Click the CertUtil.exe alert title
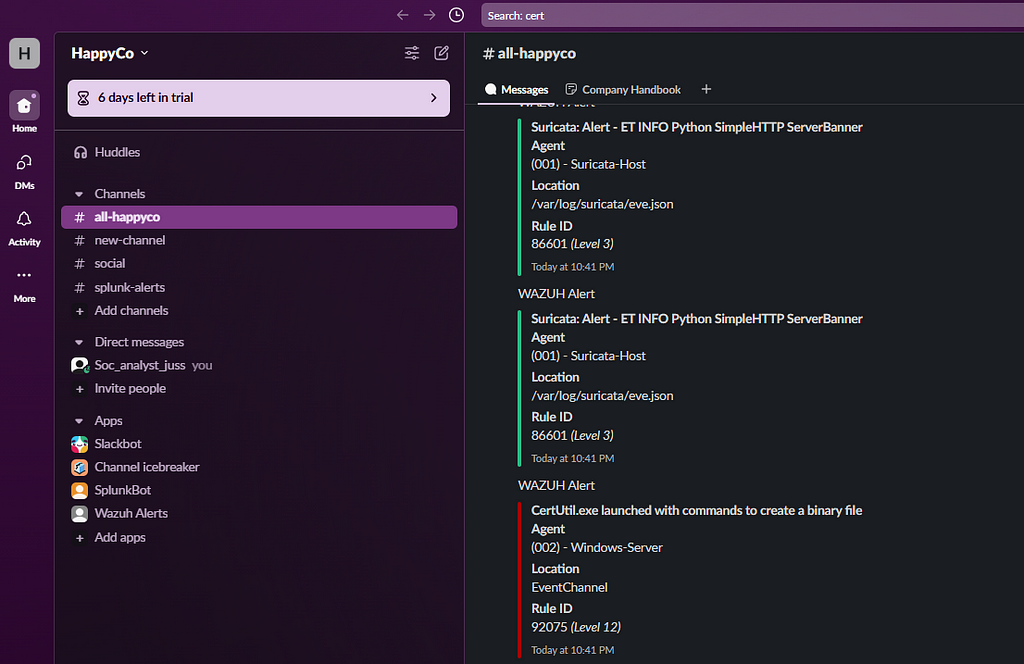Viewport: 1024px width, 664px height. [x=696, y=511]
